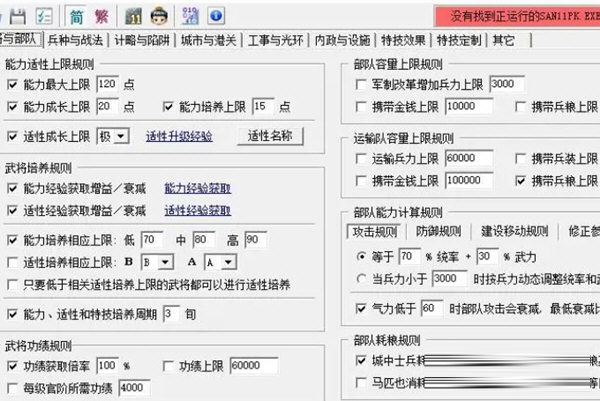Open the 计略与陷阱 tab
Image resolution: width=600 pixels, height=401 pixels.
pos(142,40)
